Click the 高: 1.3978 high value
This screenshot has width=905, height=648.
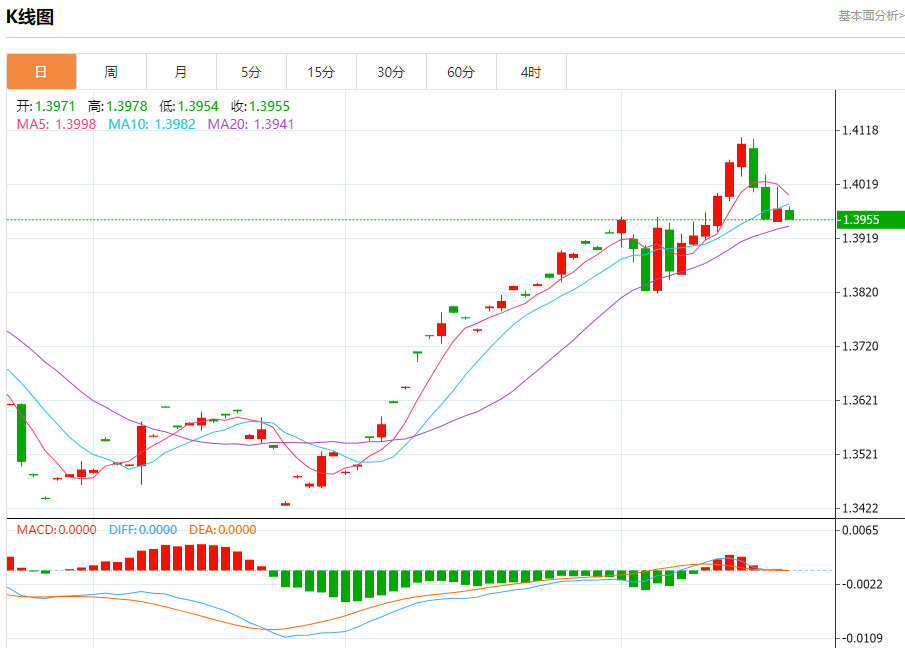118,106
